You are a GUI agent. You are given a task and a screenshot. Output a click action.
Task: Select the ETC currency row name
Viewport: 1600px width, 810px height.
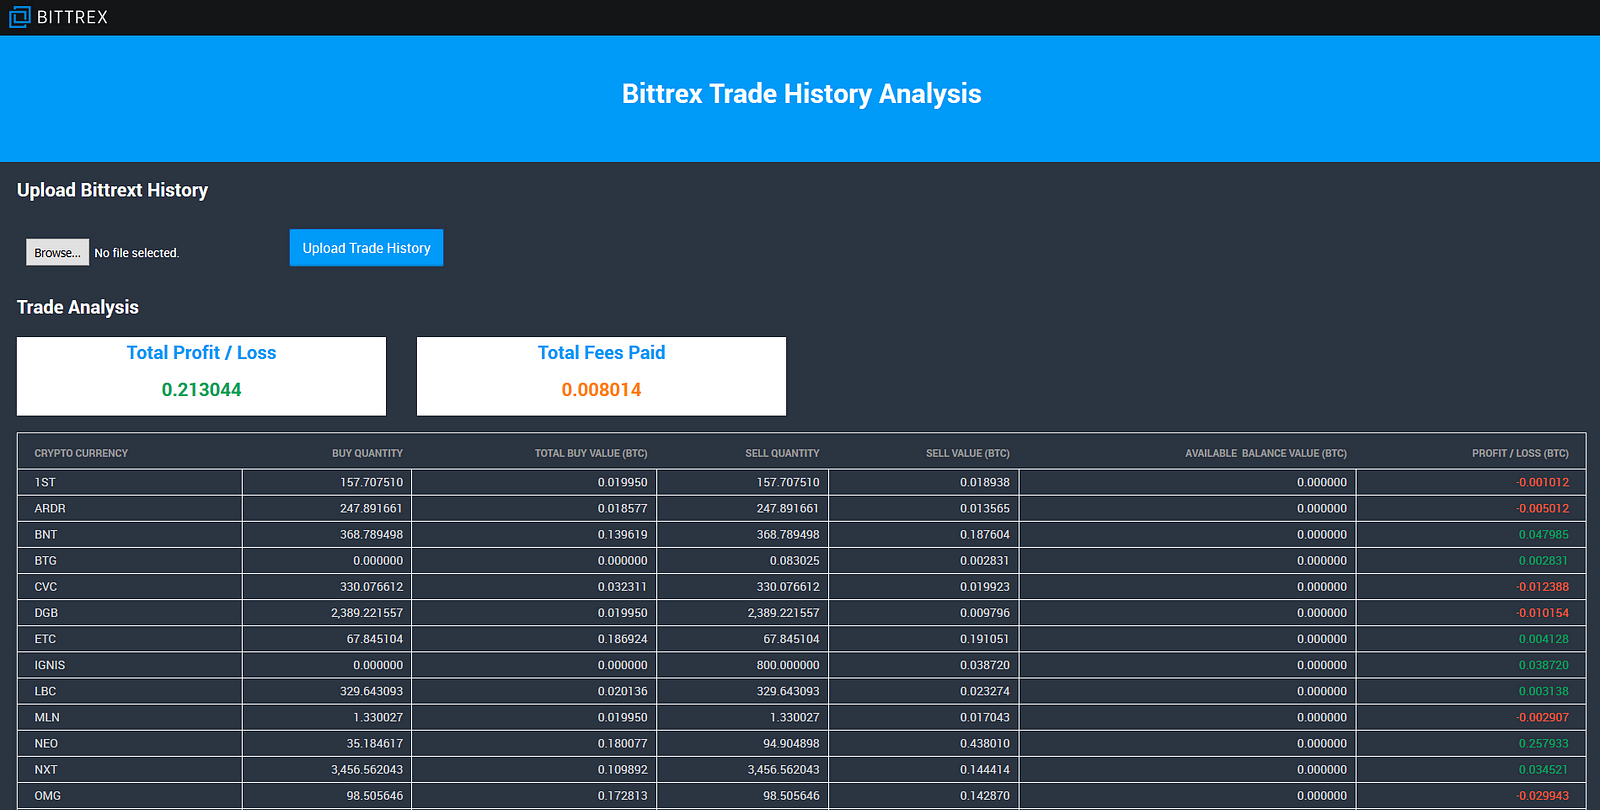pyautogui.click(x=45, y=638)
